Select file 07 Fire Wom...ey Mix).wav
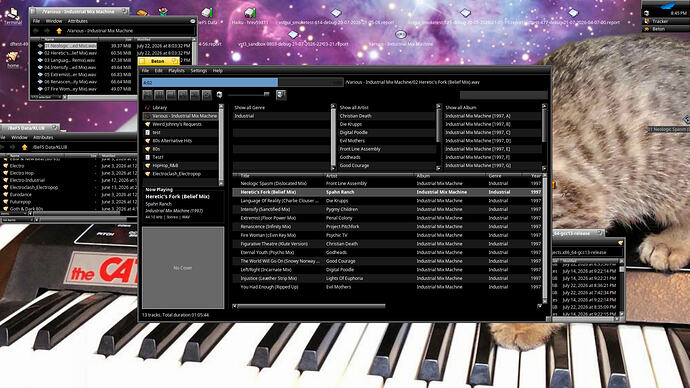690x388 pixels. pos(70,89)
